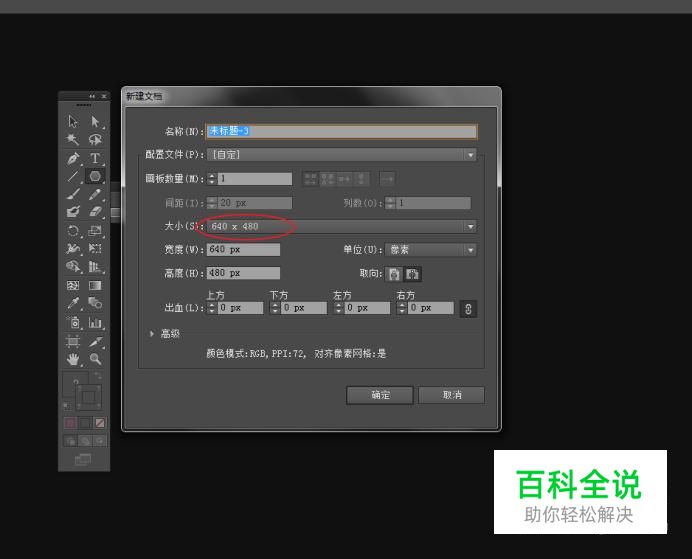Open the Units dropdown showing 像素
This screenshot has height=559, width=692.
pos(431,250)
